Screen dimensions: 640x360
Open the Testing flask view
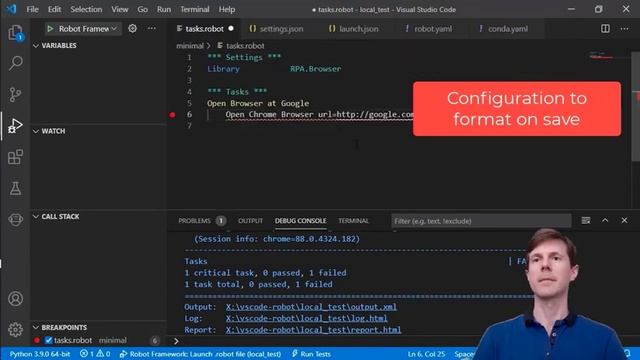pos(16,188)
